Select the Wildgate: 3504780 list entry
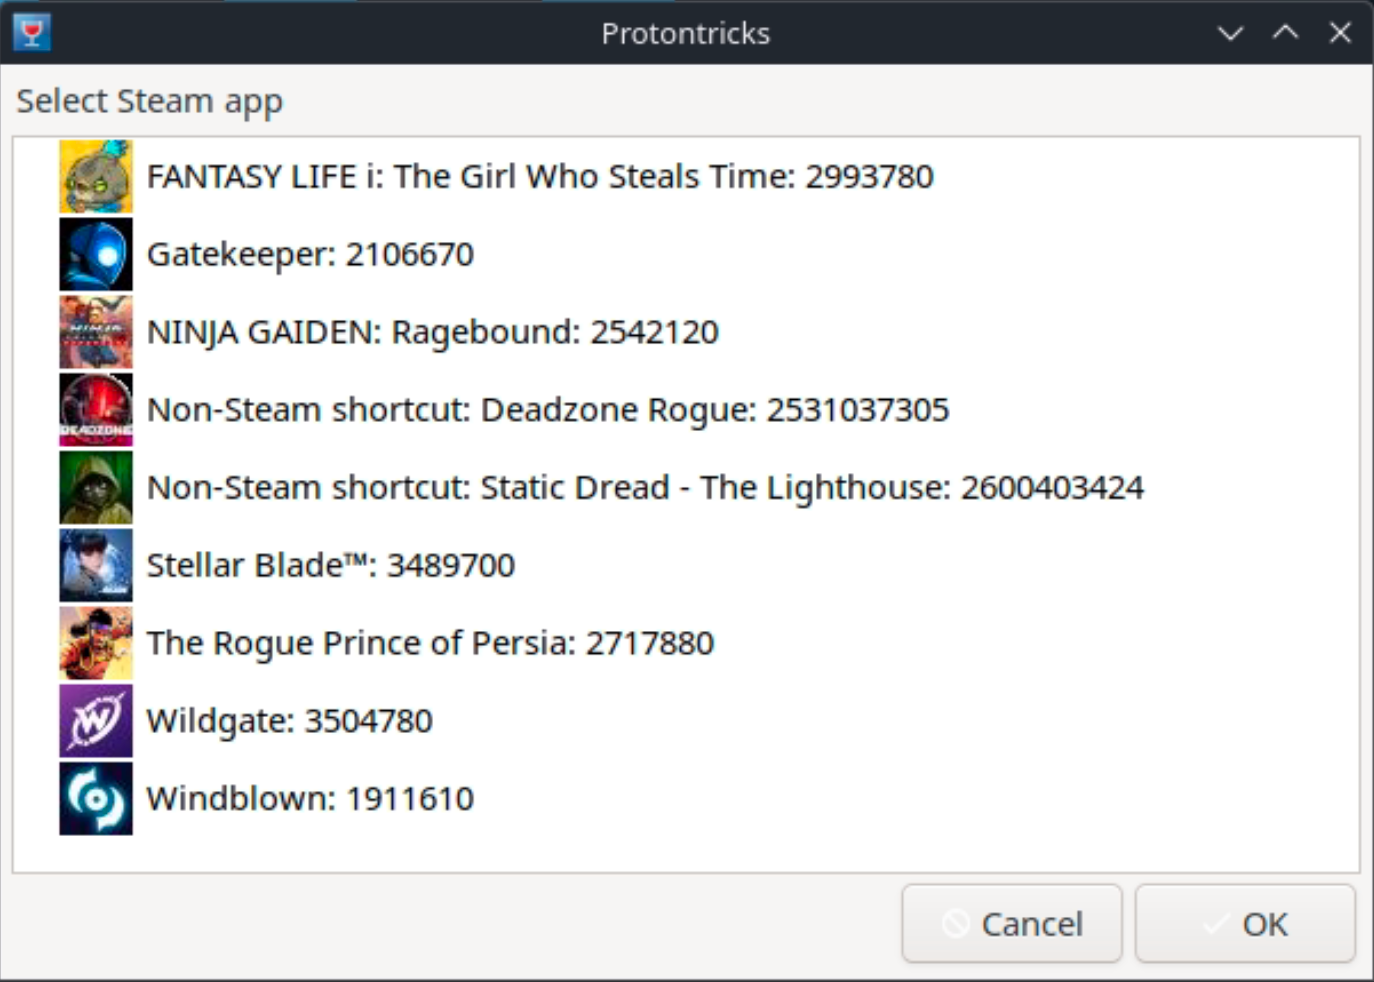This screenshot has width=1374, height=982. (289, 721)
